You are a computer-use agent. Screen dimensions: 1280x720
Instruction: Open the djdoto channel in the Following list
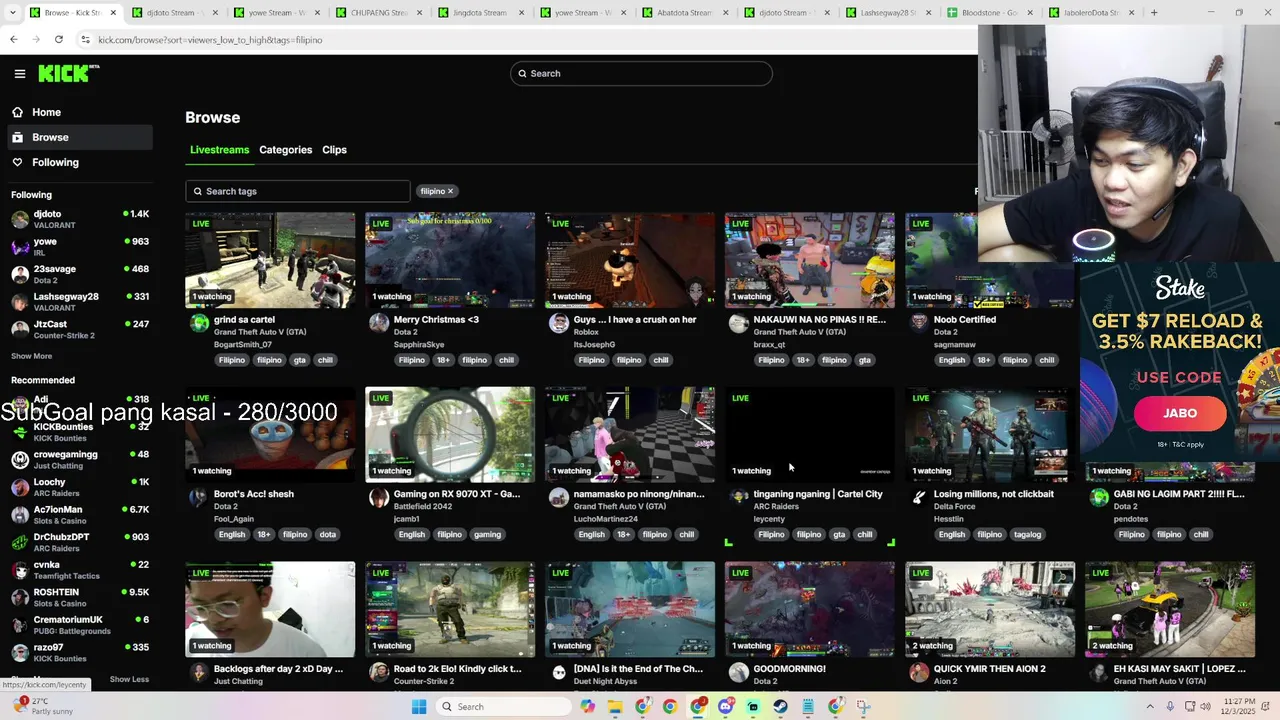tap(78, 219)
